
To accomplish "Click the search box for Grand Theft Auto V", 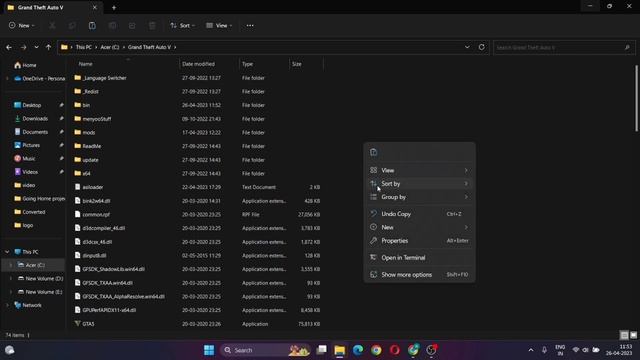I will point(564,47).
